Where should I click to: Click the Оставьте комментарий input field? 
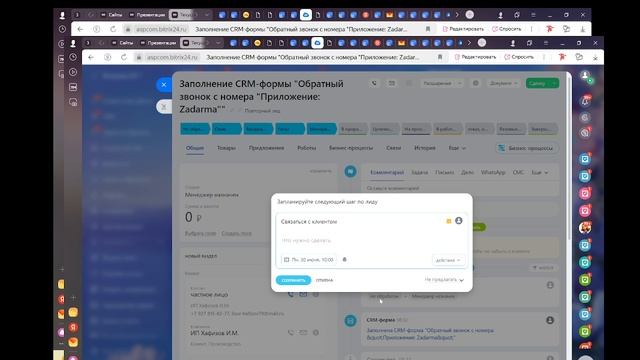pos(460,188)
